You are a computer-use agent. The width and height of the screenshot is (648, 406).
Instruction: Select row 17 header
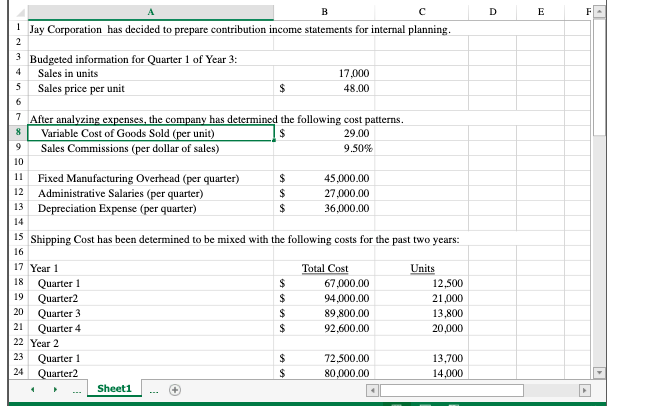[x=18, y=267]
